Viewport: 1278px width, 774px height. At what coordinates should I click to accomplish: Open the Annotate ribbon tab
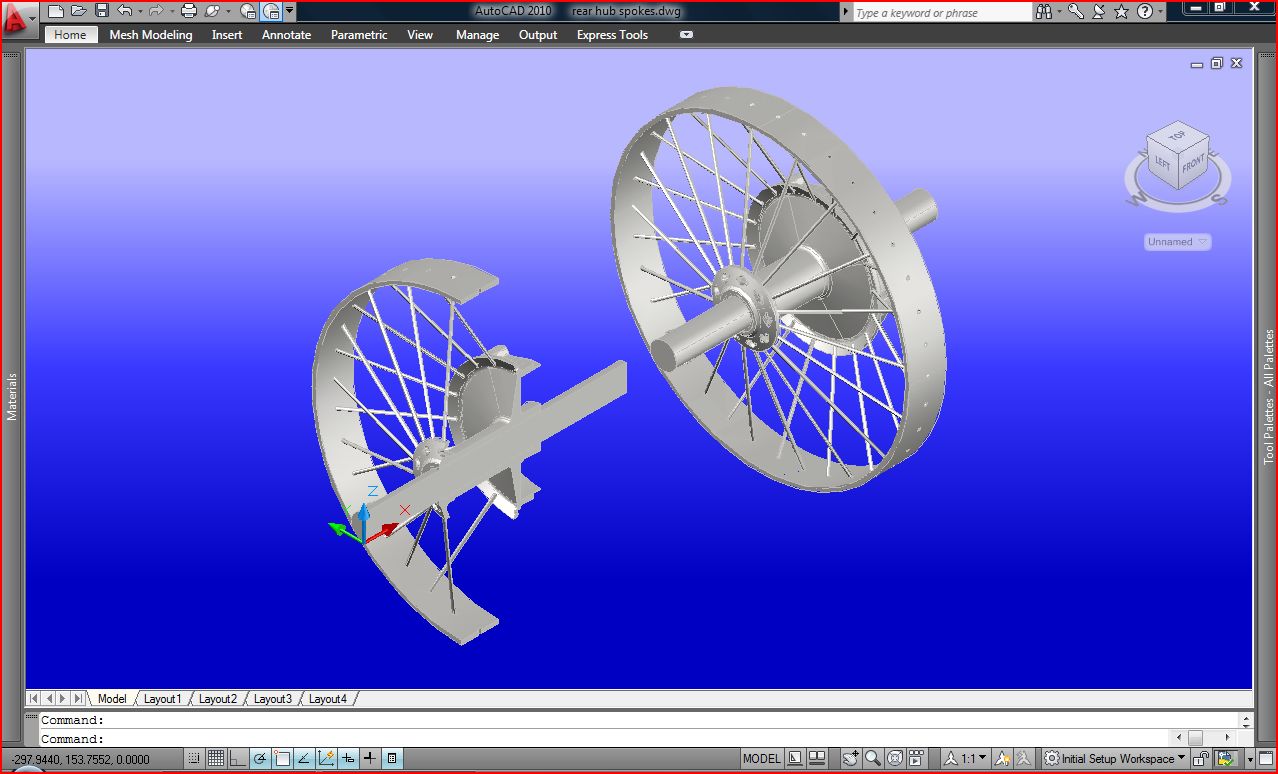point(286,35)
